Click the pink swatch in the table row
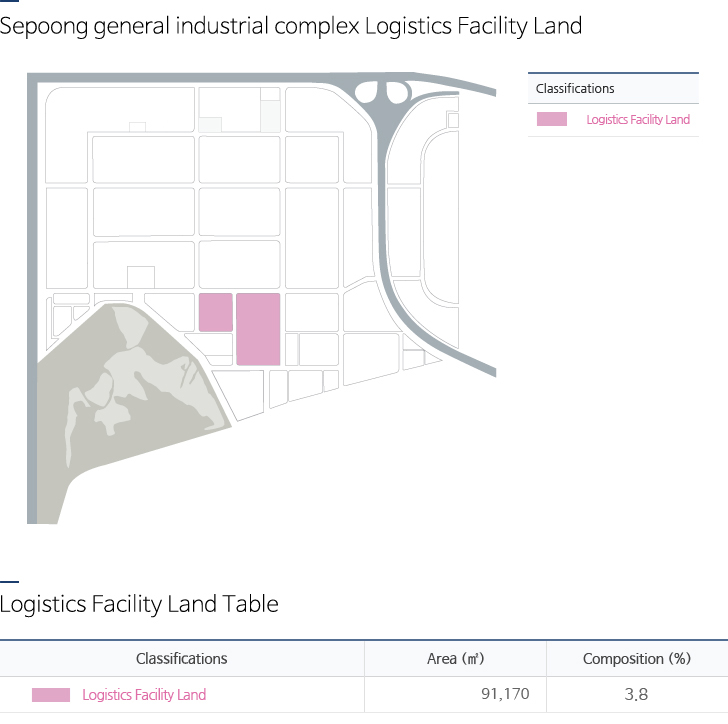The width and height of the screenshot is (728, 724). click(x=51, y=695)
